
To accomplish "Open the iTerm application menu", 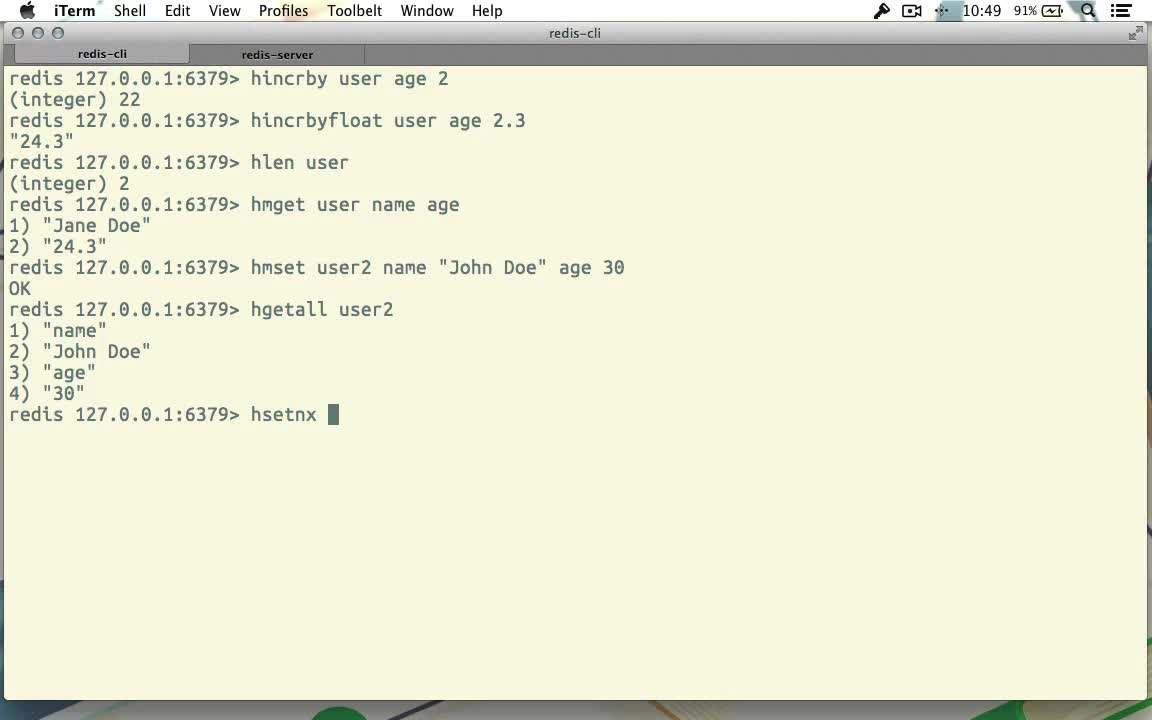I will coord(74,11).
